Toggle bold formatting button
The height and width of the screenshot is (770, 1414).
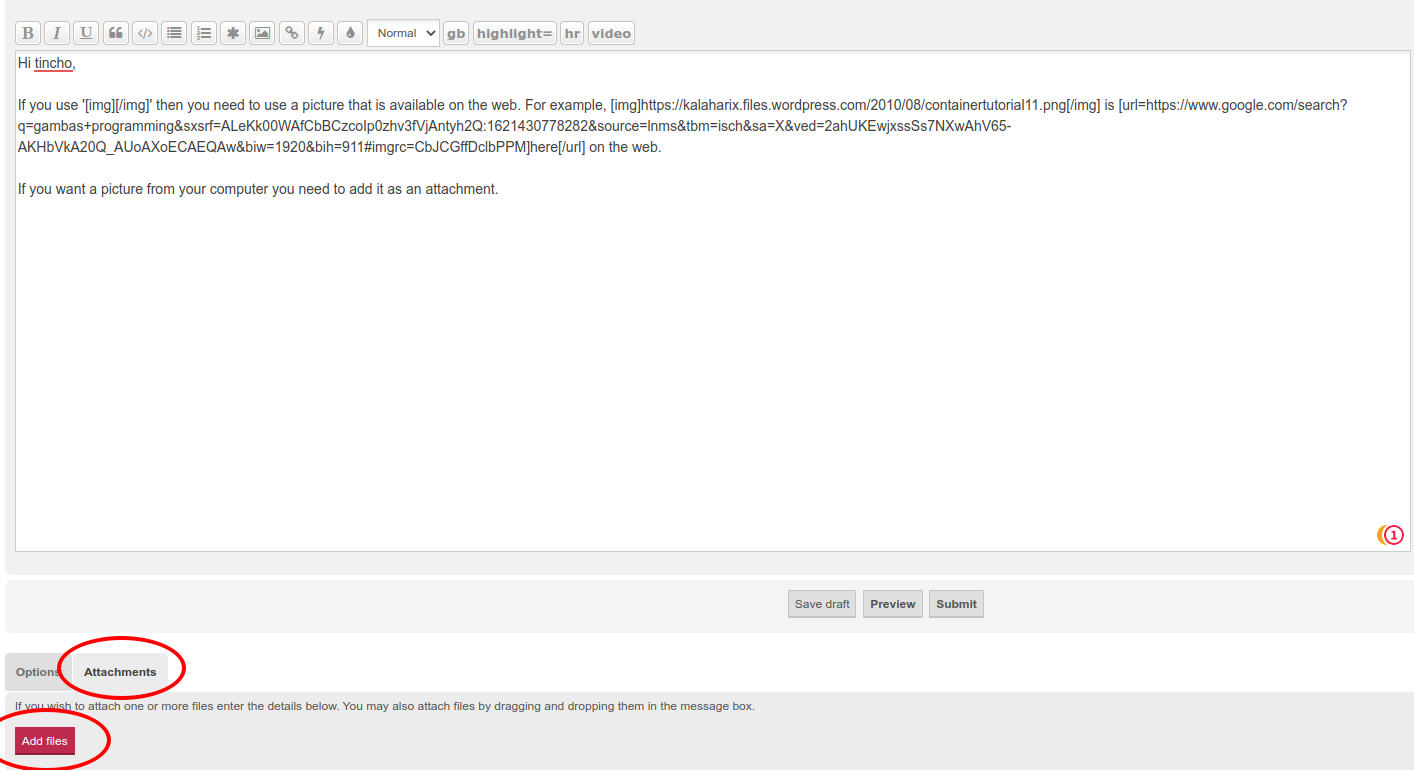(28, 33)
